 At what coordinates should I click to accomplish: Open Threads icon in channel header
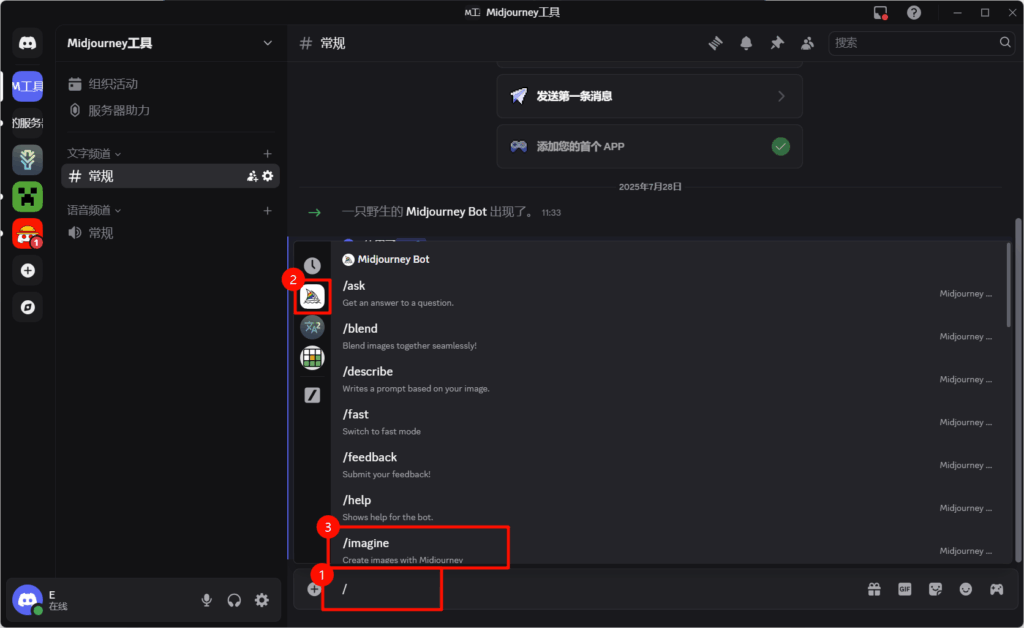(715, 43)
